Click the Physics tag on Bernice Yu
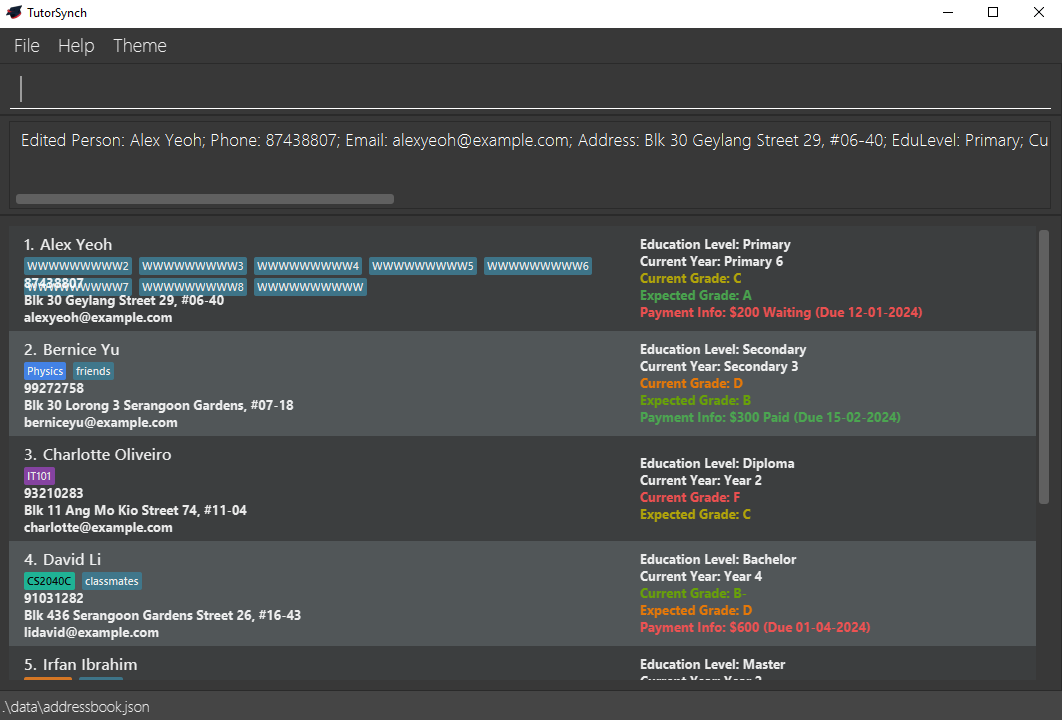The image size is (1062, 720). [x=45, y=371]
